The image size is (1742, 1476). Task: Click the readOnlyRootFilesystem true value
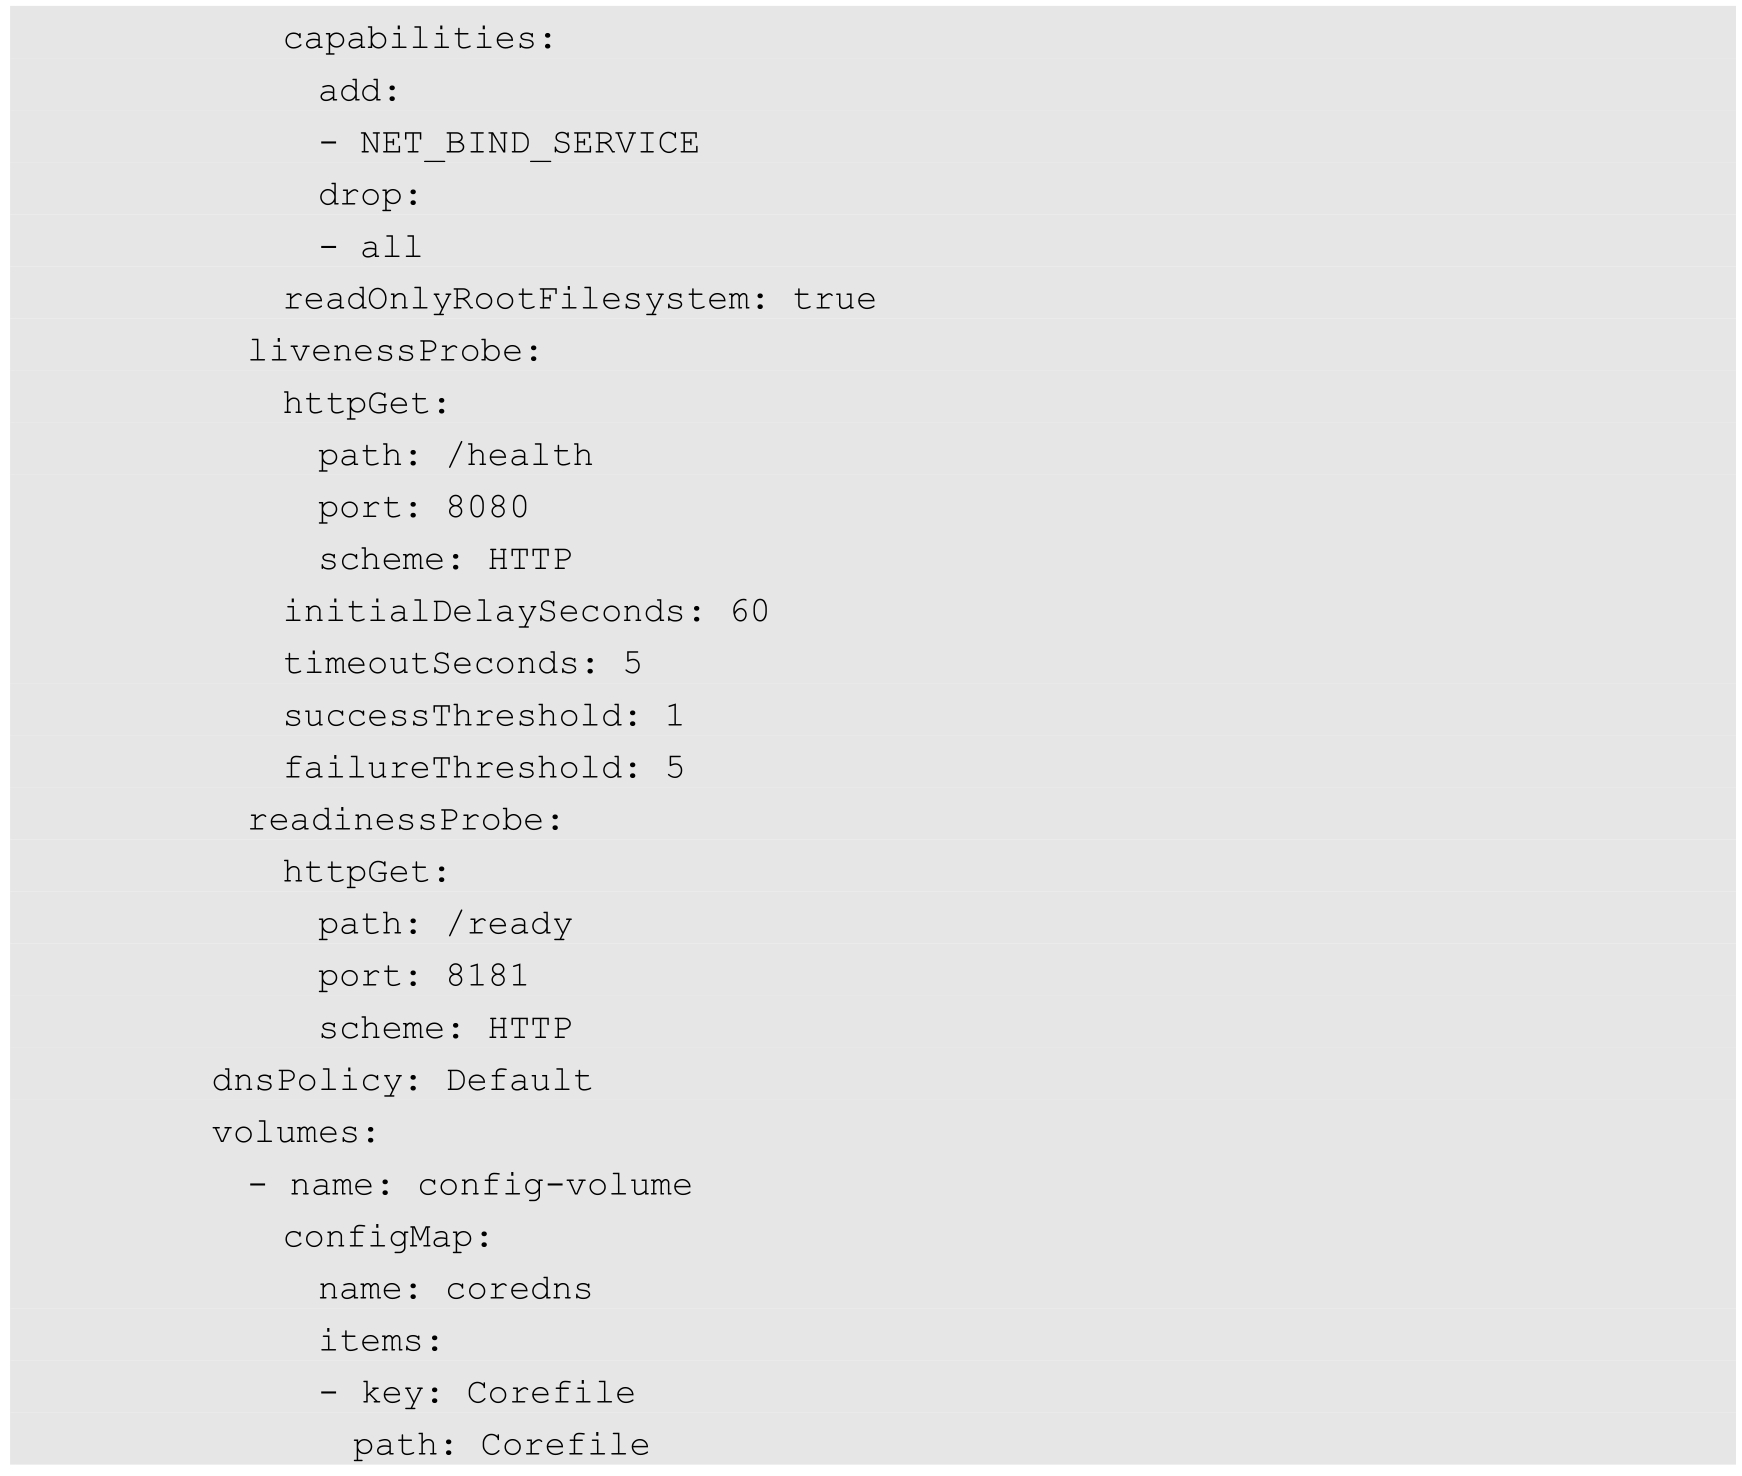[x=834, y=299]
